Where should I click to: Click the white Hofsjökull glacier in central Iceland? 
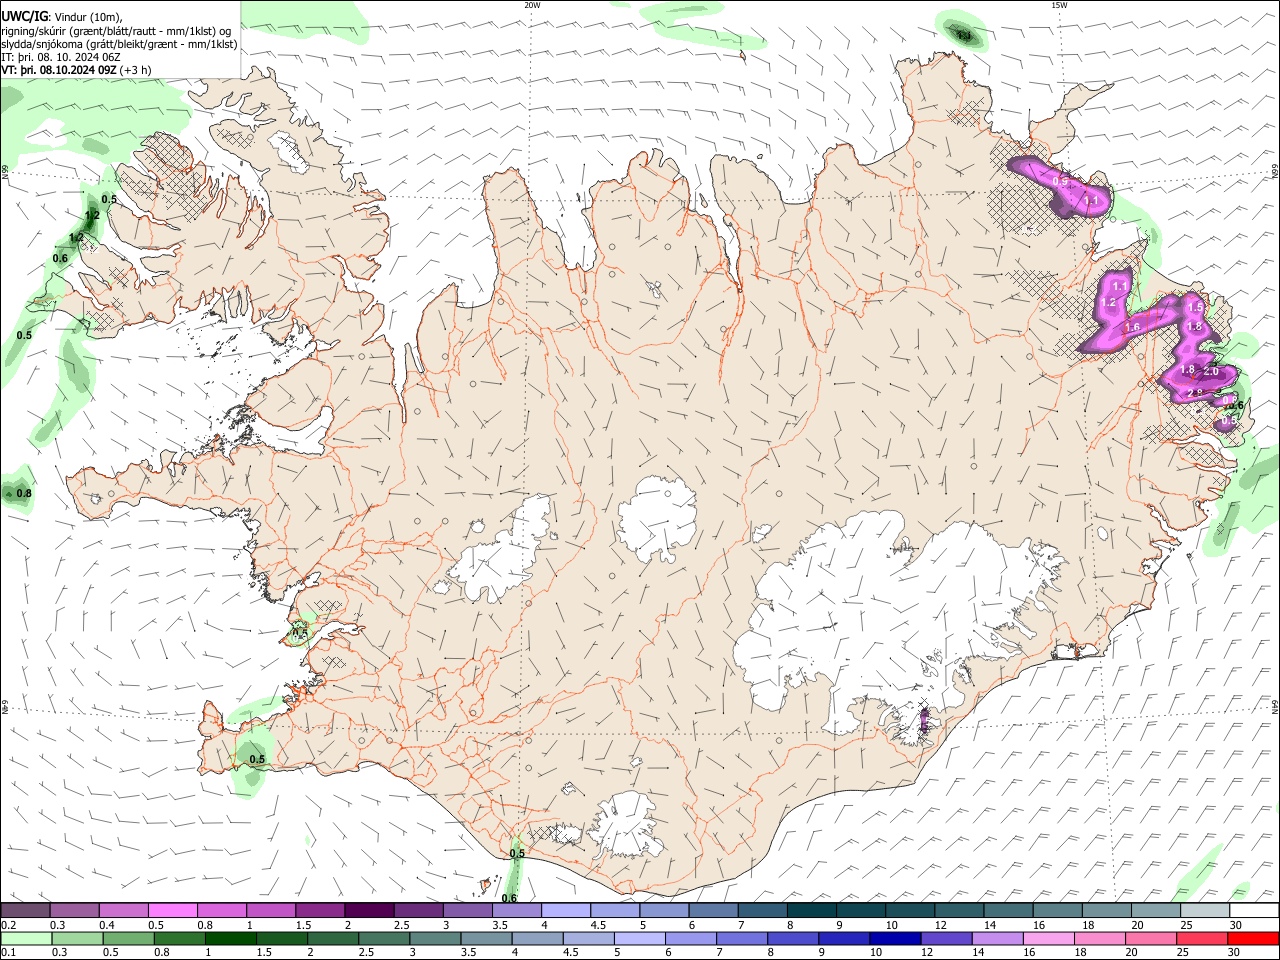click(x=657, y=520)
